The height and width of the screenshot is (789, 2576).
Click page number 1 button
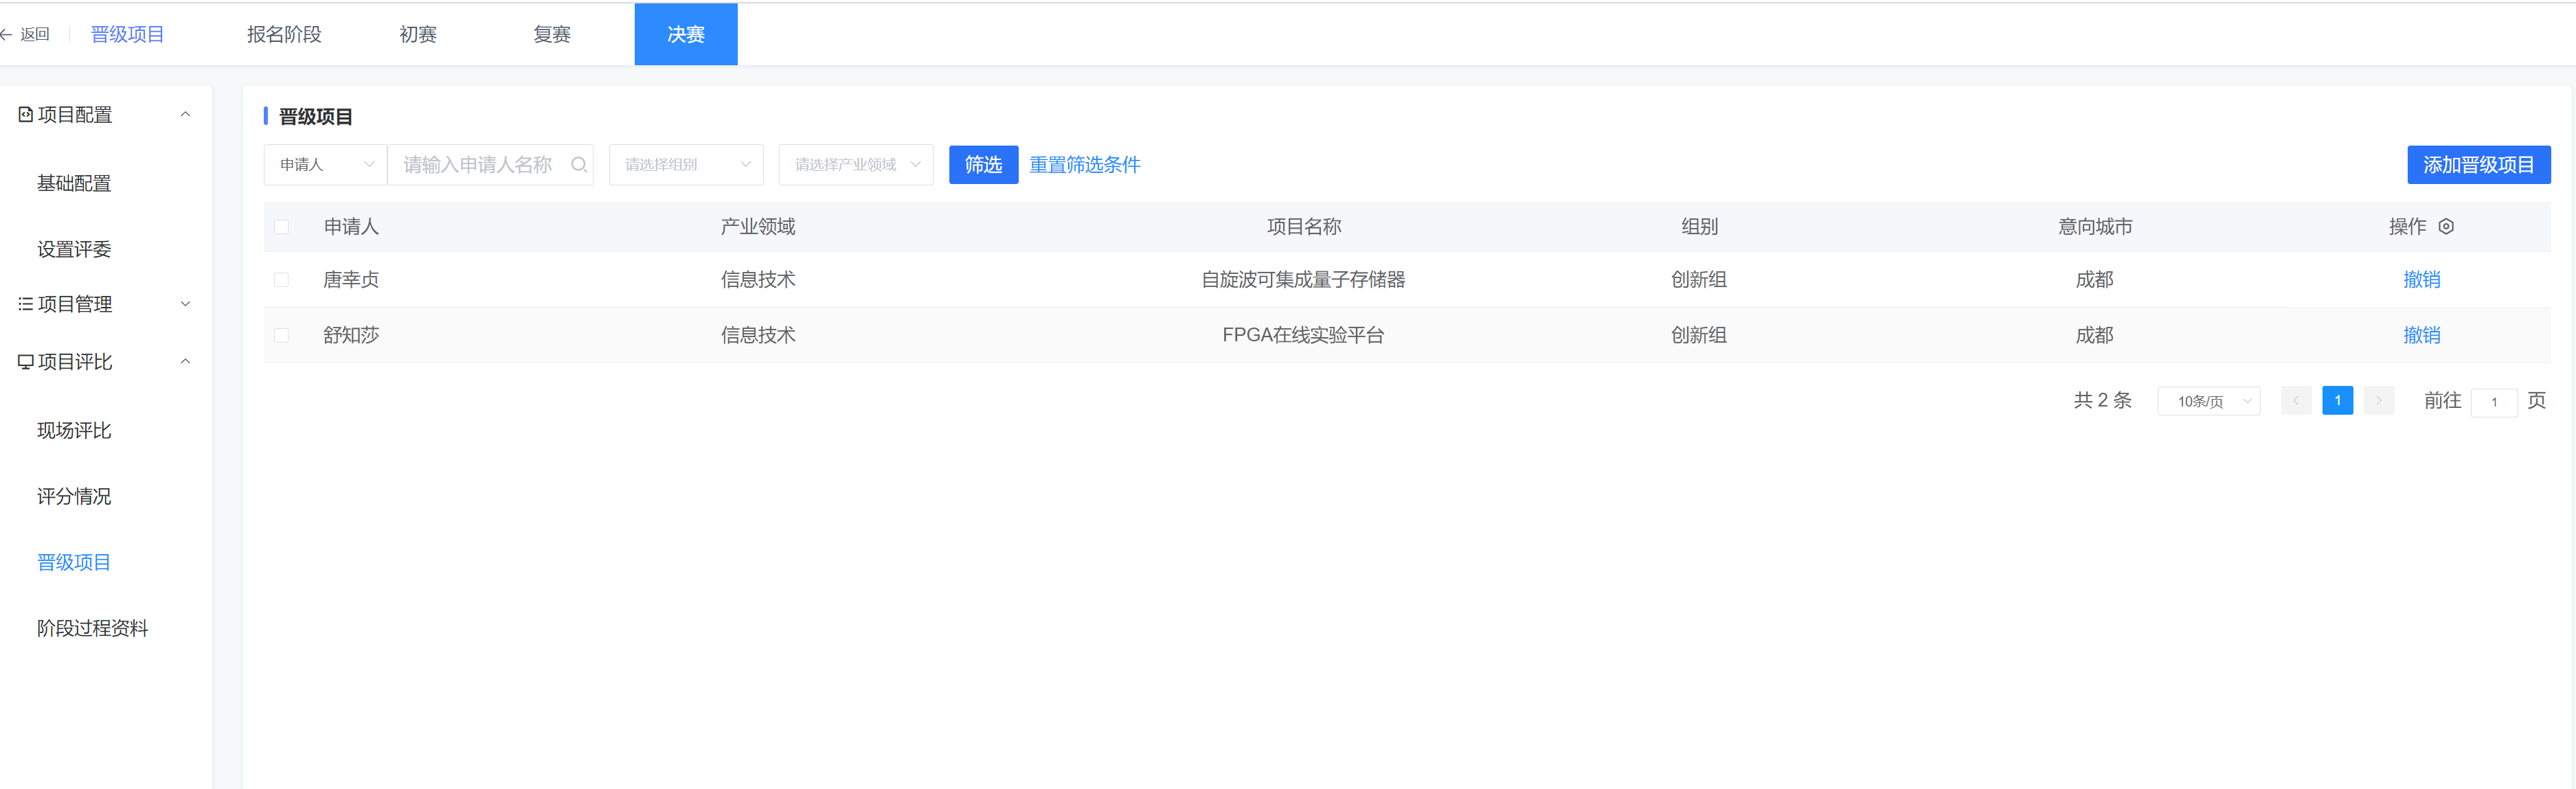coord(2337,401)
